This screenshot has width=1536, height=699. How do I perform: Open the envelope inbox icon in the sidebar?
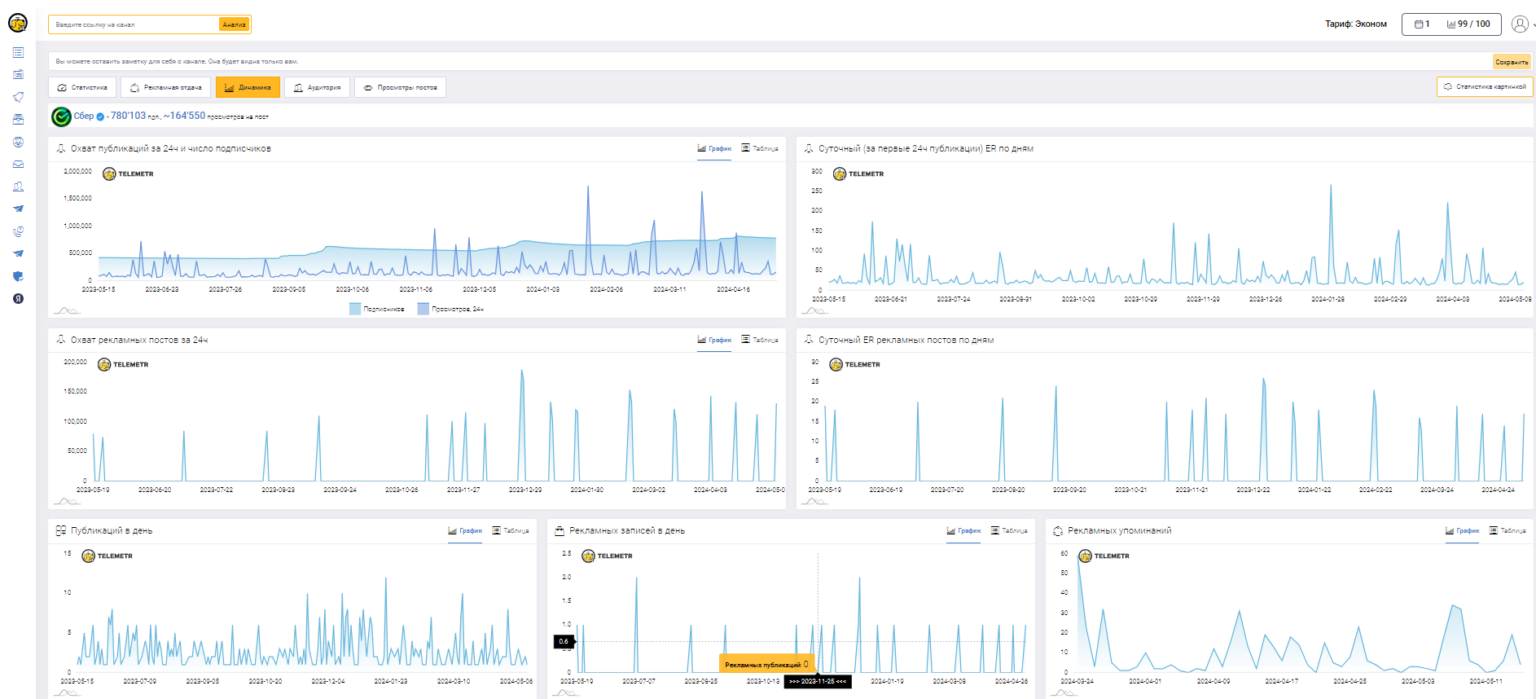(18, 164)
